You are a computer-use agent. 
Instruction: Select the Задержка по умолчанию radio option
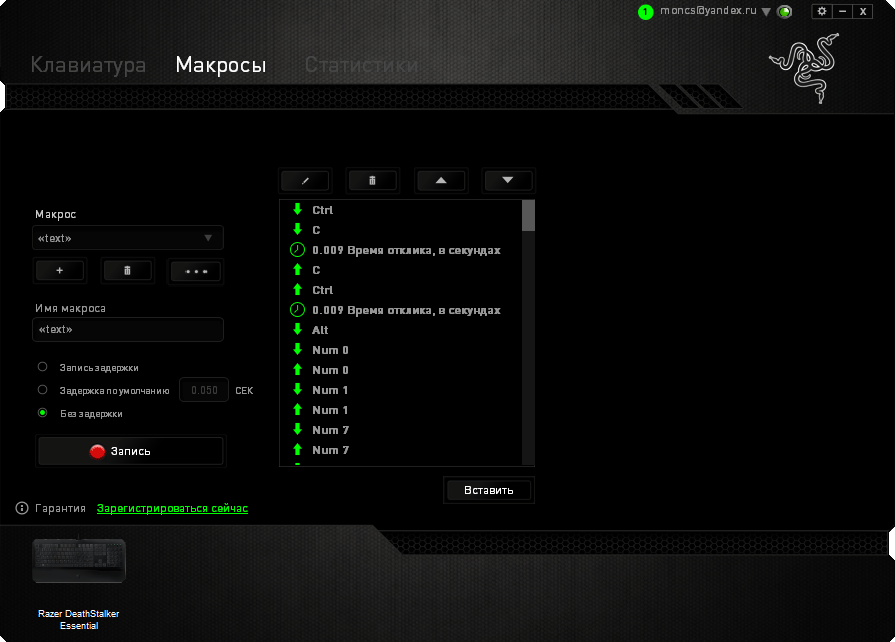tap(42, 390)
